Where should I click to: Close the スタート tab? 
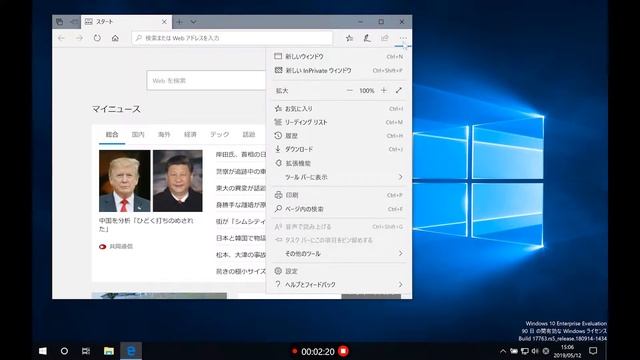(x=164, y=22)
